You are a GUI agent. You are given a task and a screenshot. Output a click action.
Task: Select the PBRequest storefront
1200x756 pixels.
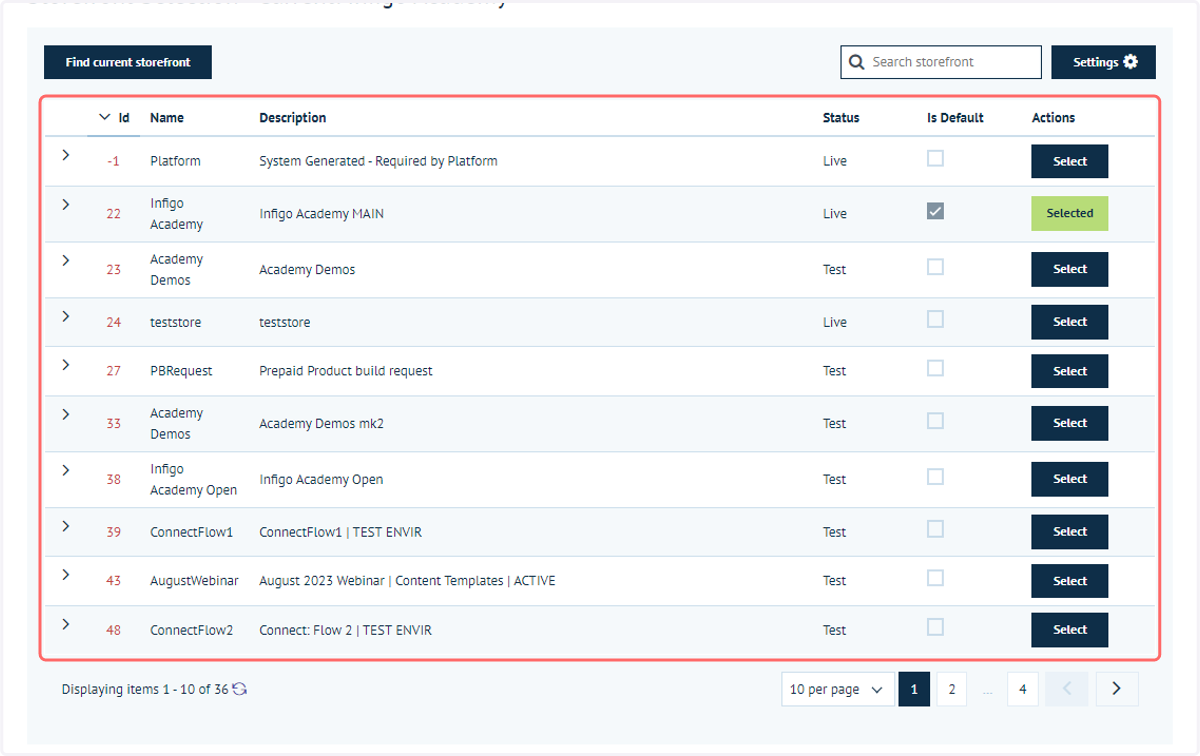pos(1070,371)
